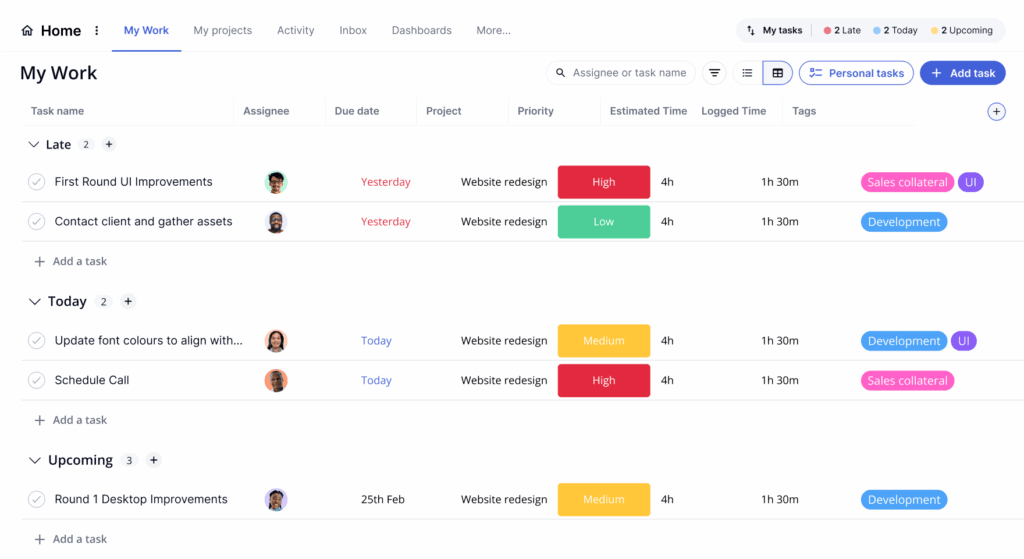This screenshot has height=559, width=1024.
Task: Collapse the Today task group
Action: click(35, 301)
